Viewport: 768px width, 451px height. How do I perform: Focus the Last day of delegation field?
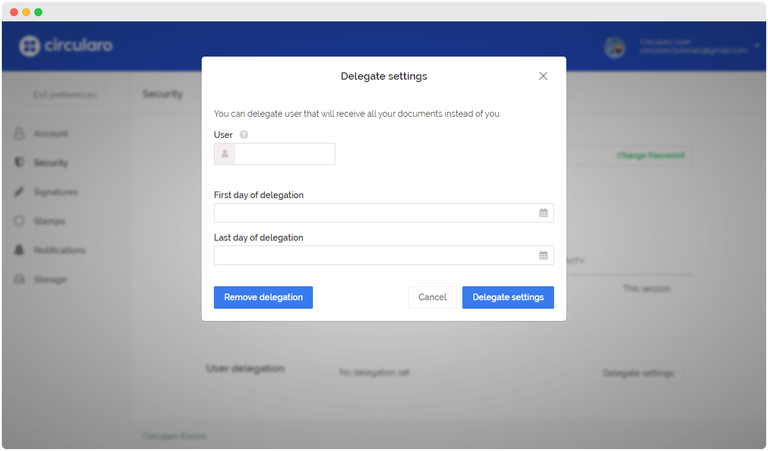coord(375,256)
